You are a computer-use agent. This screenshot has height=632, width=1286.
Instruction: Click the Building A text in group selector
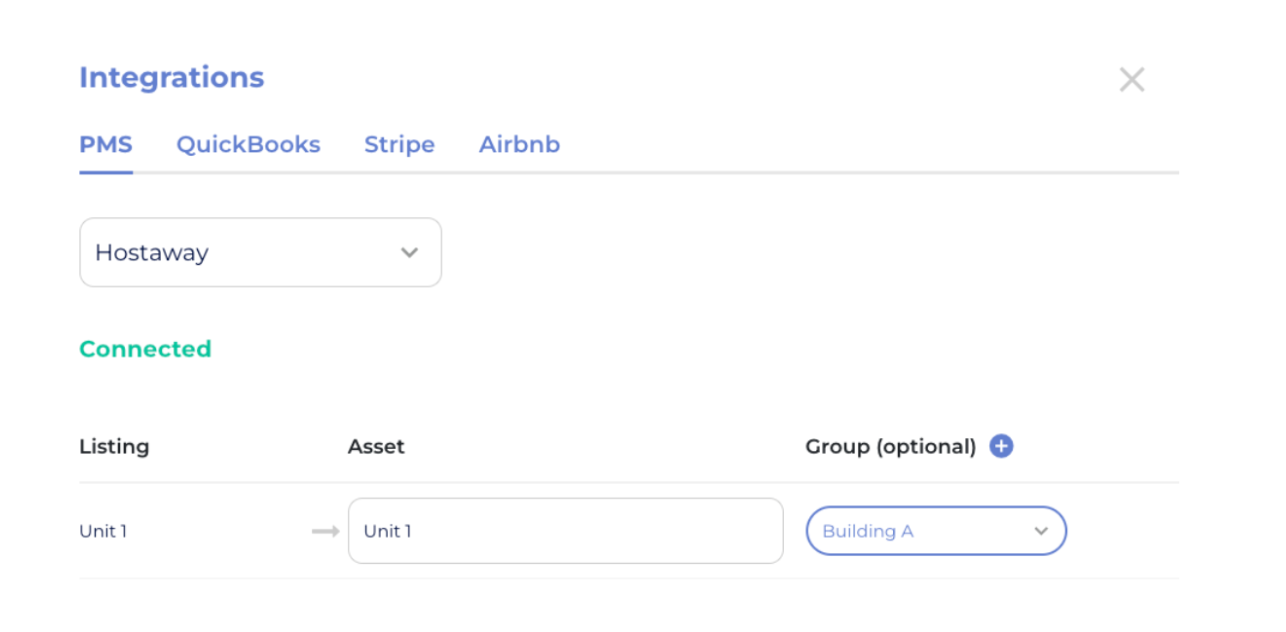(x=868, y=531)
